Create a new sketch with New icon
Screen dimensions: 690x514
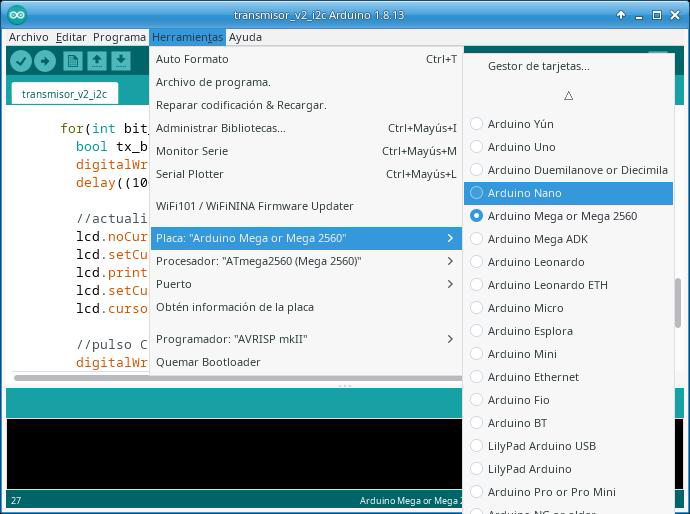click(73, 61)
